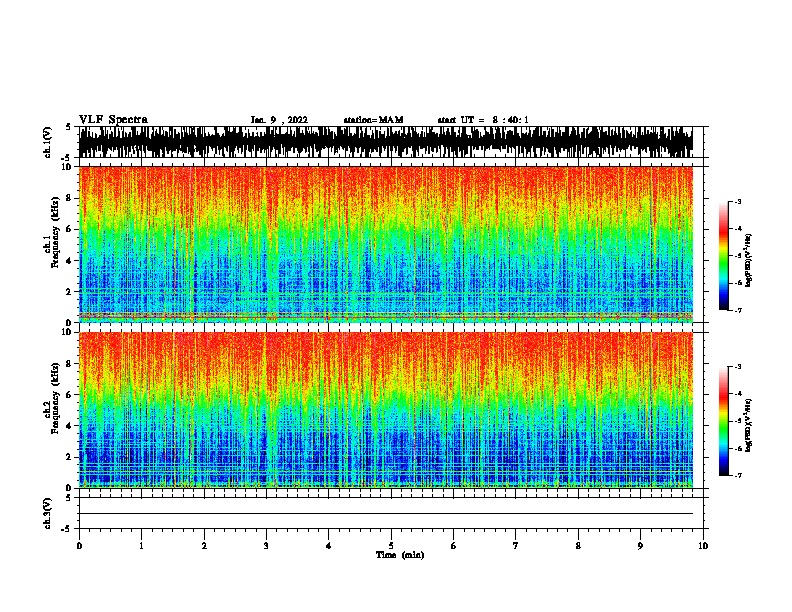
Task: Click time axis tick label "4"
Action: coord(329,546)
